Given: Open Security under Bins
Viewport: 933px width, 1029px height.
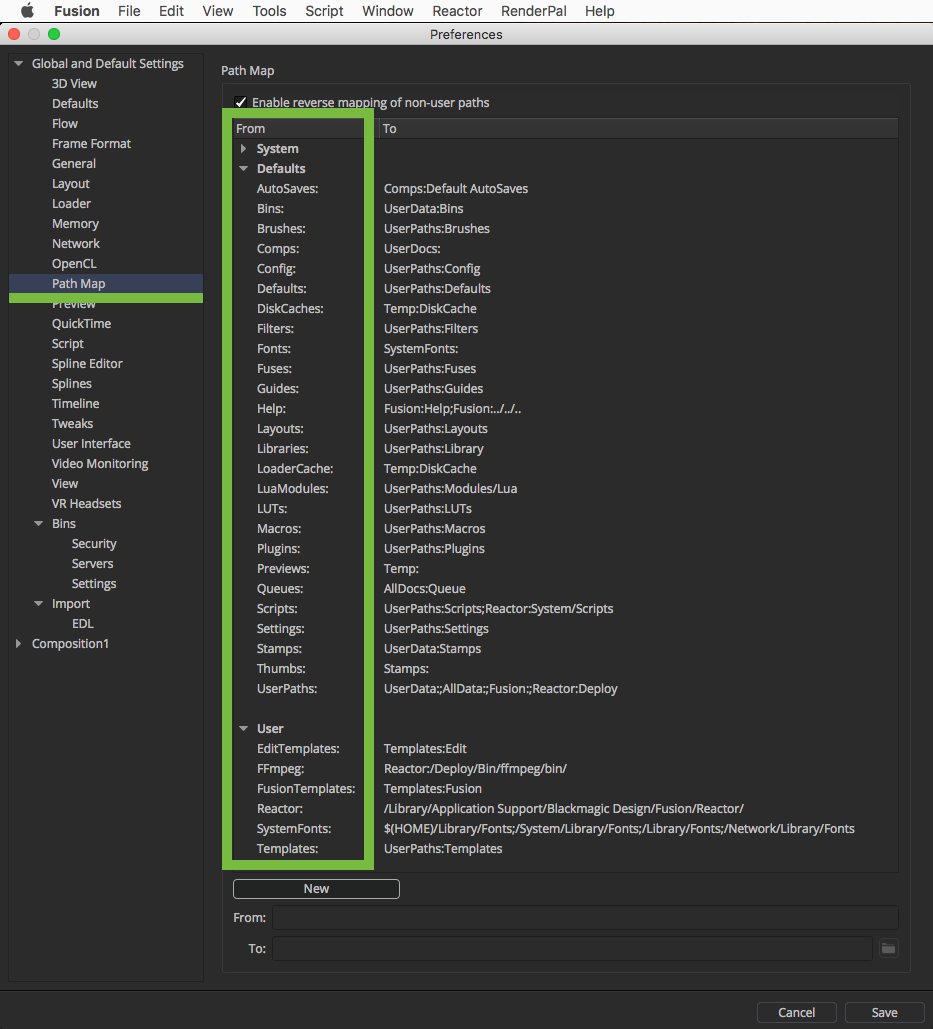Looking at the screenshot, I should coord(94,544).
